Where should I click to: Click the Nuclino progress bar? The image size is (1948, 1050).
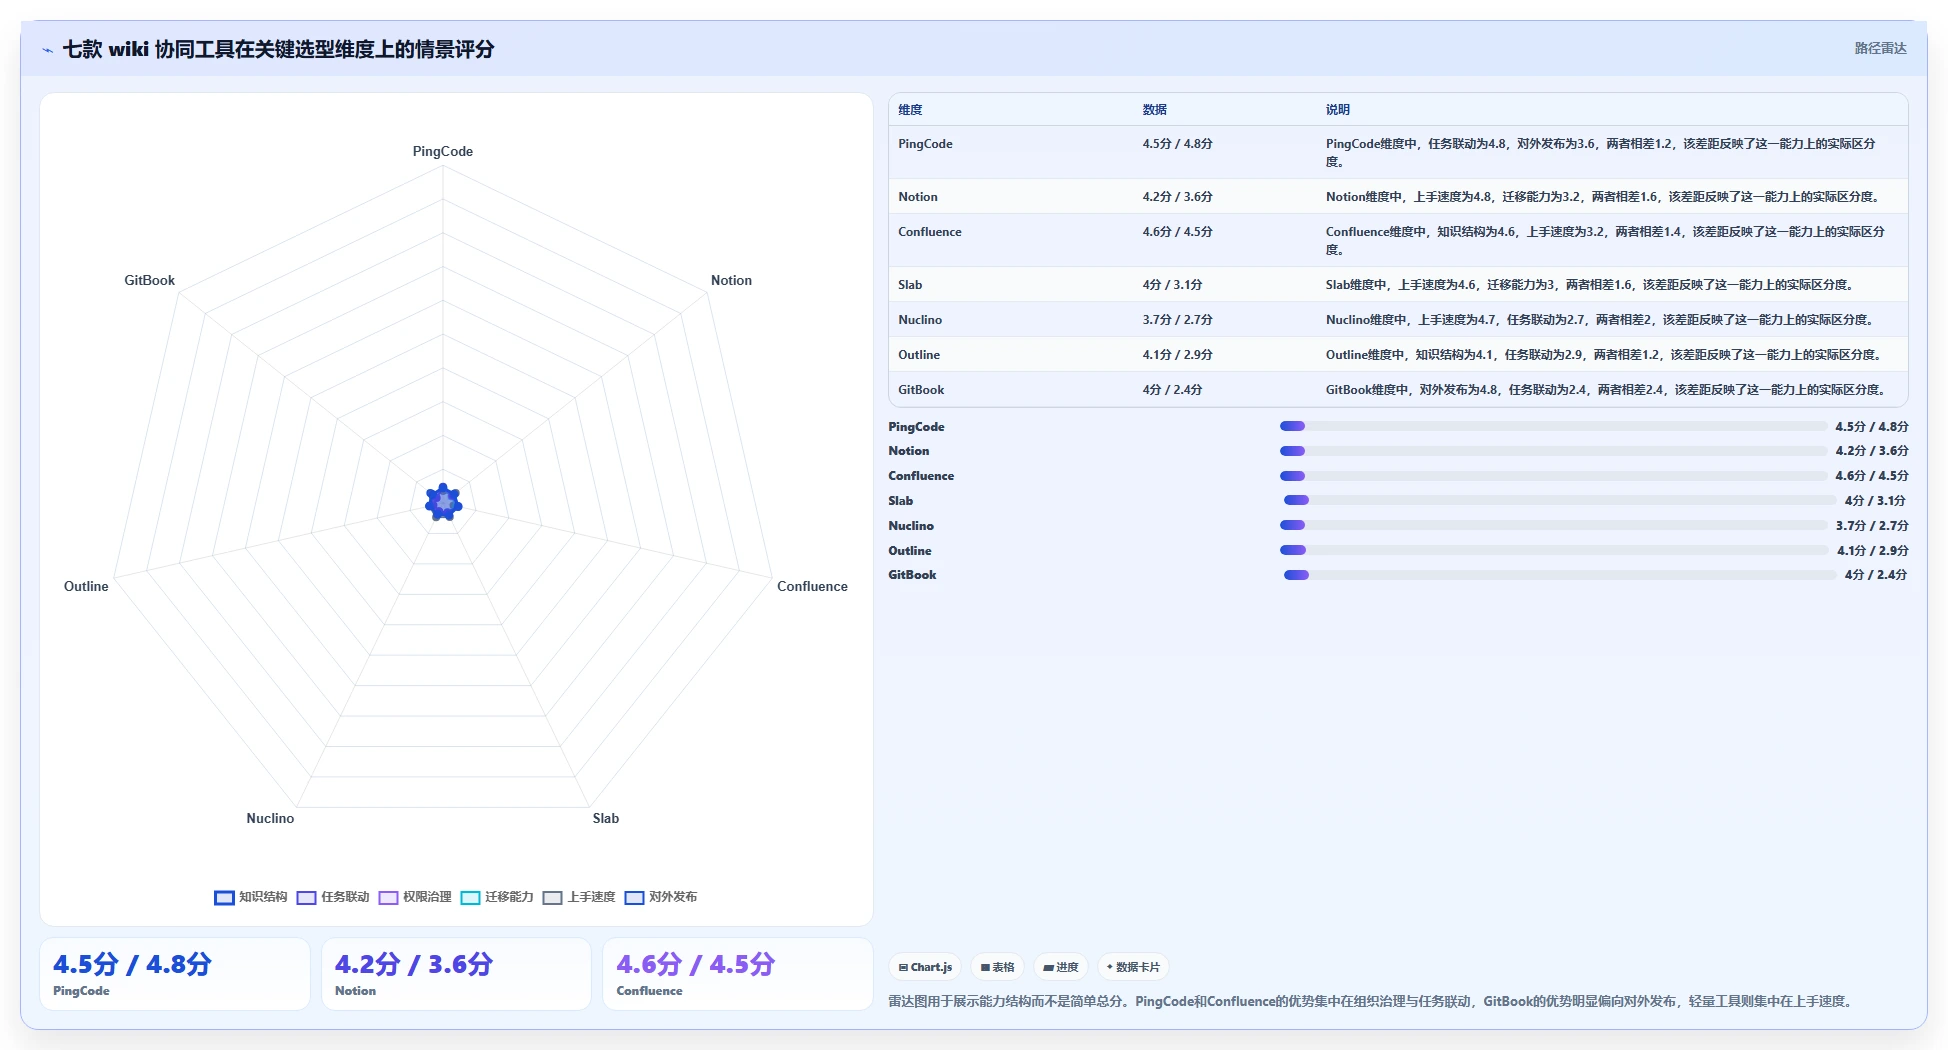[1553, 525]
